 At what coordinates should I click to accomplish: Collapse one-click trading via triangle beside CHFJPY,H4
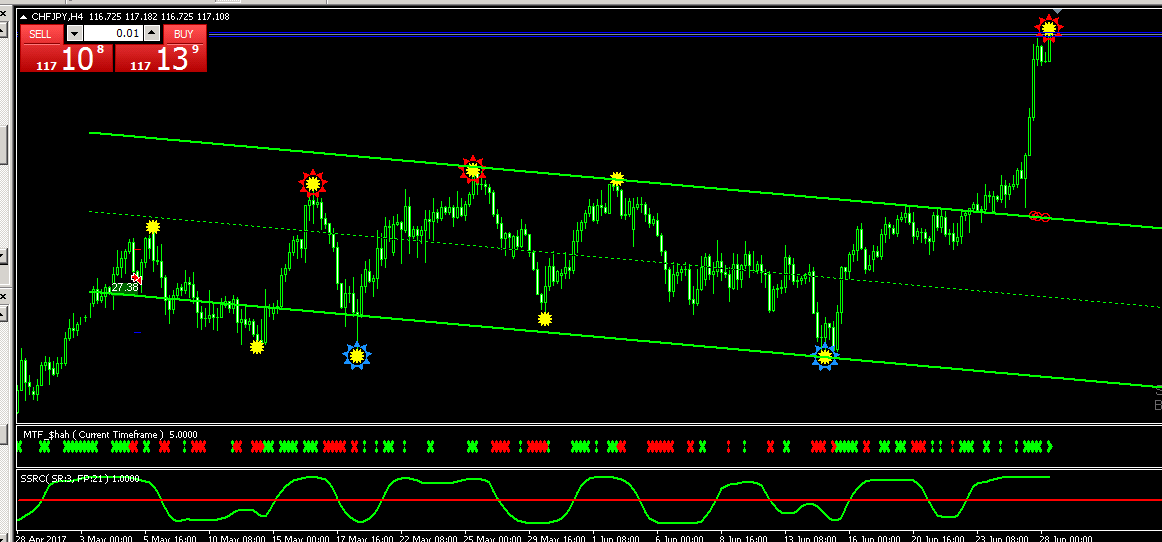(24, 16)
